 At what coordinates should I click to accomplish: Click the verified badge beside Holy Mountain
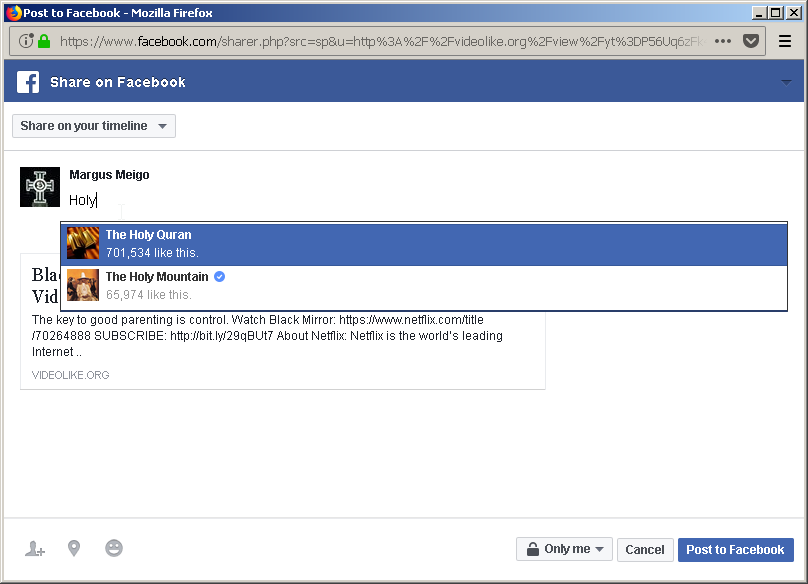220,277
